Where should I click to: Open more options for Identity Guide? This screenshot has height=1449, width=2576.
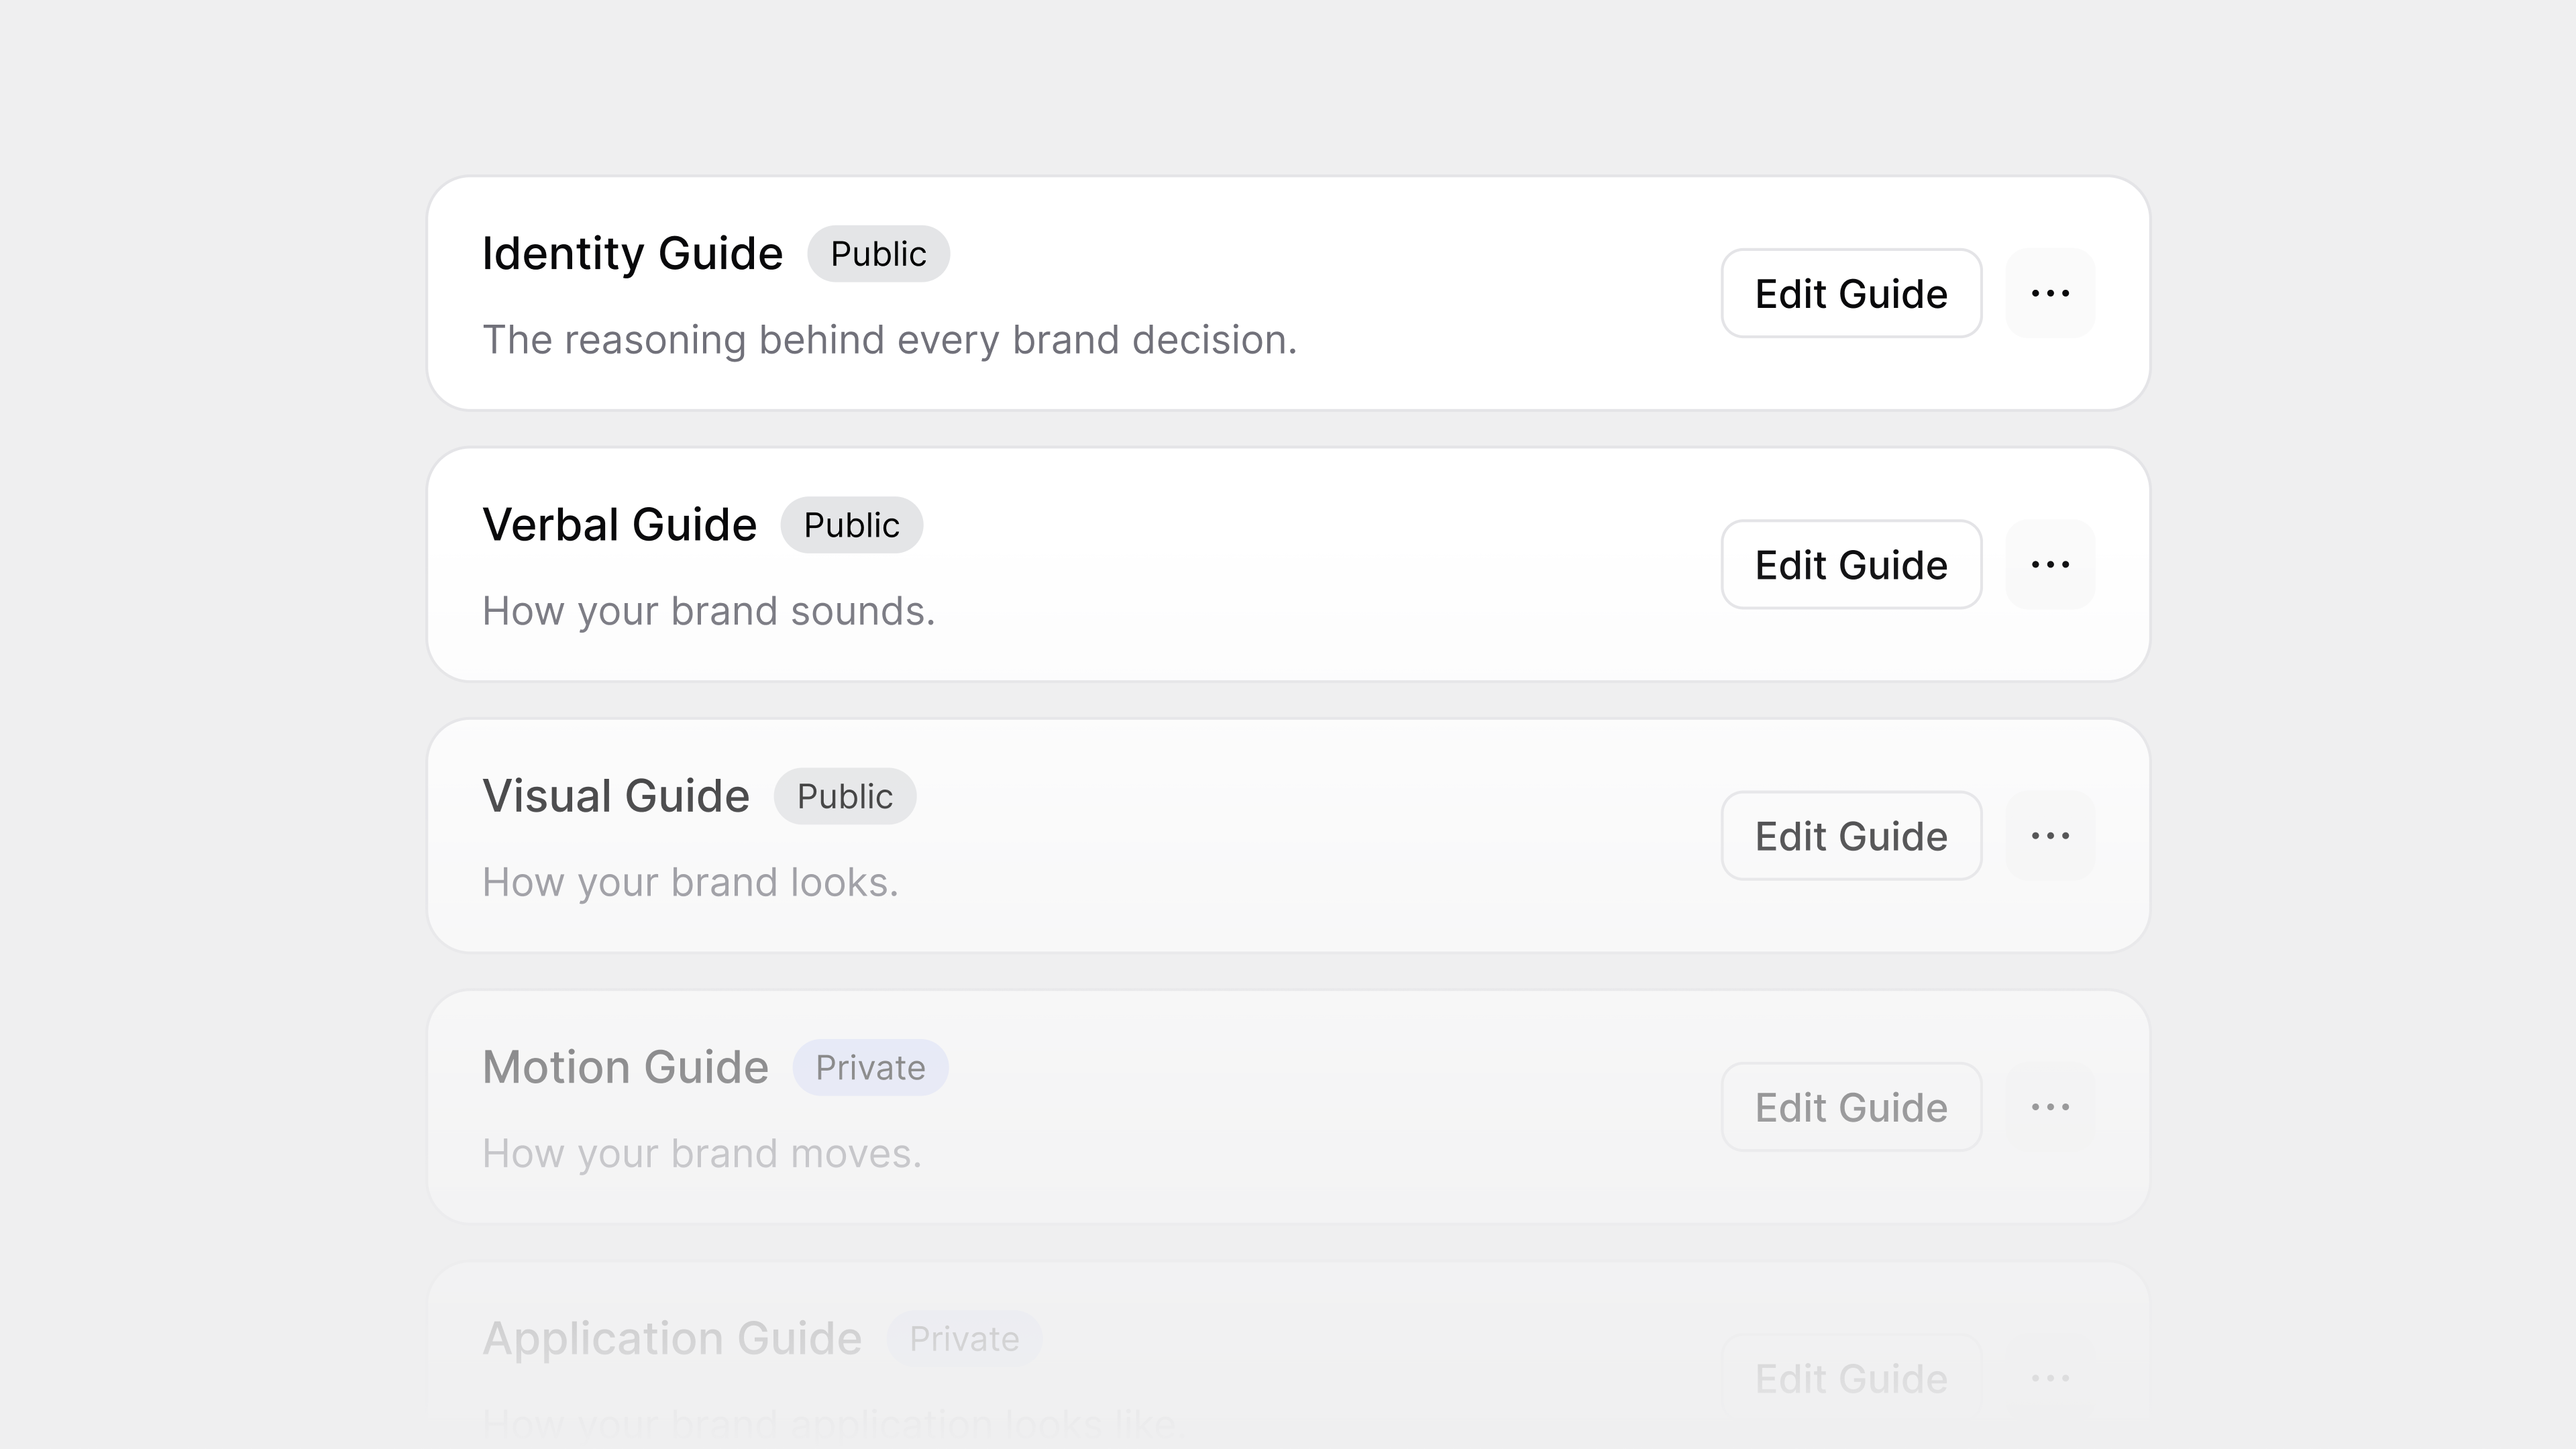(x=2050, y=293)
